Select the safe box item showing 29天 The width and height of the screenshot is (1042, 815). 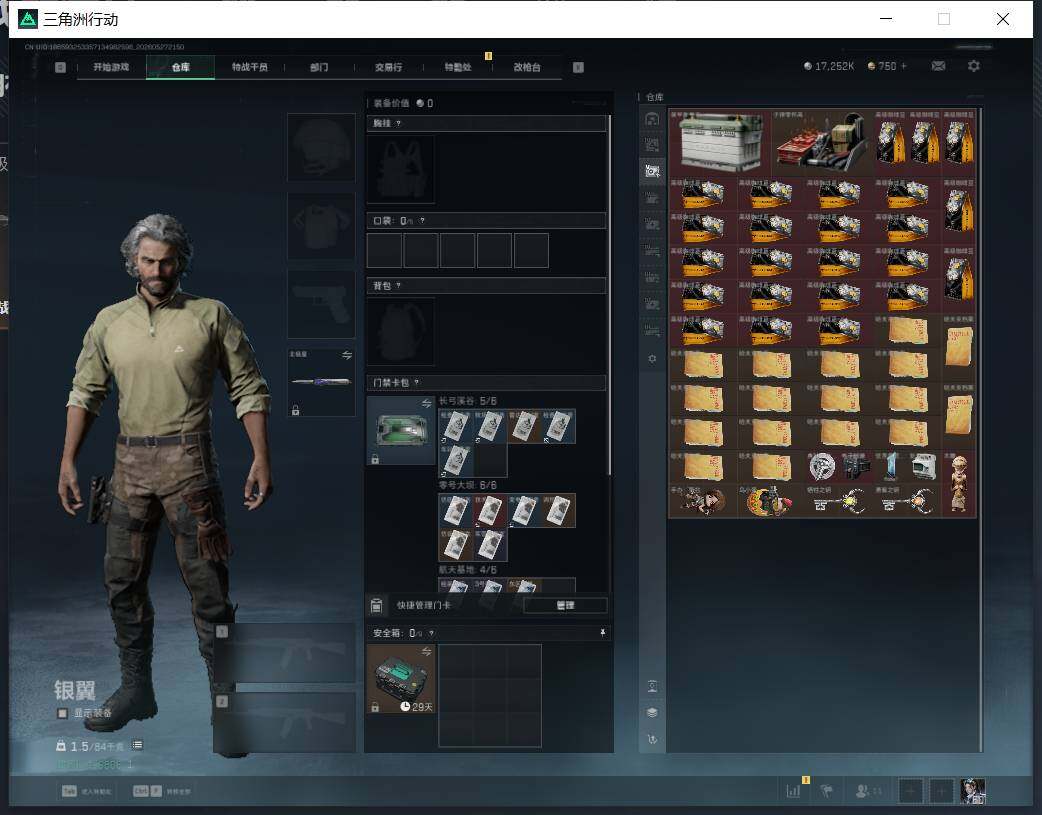coord(401,679)
